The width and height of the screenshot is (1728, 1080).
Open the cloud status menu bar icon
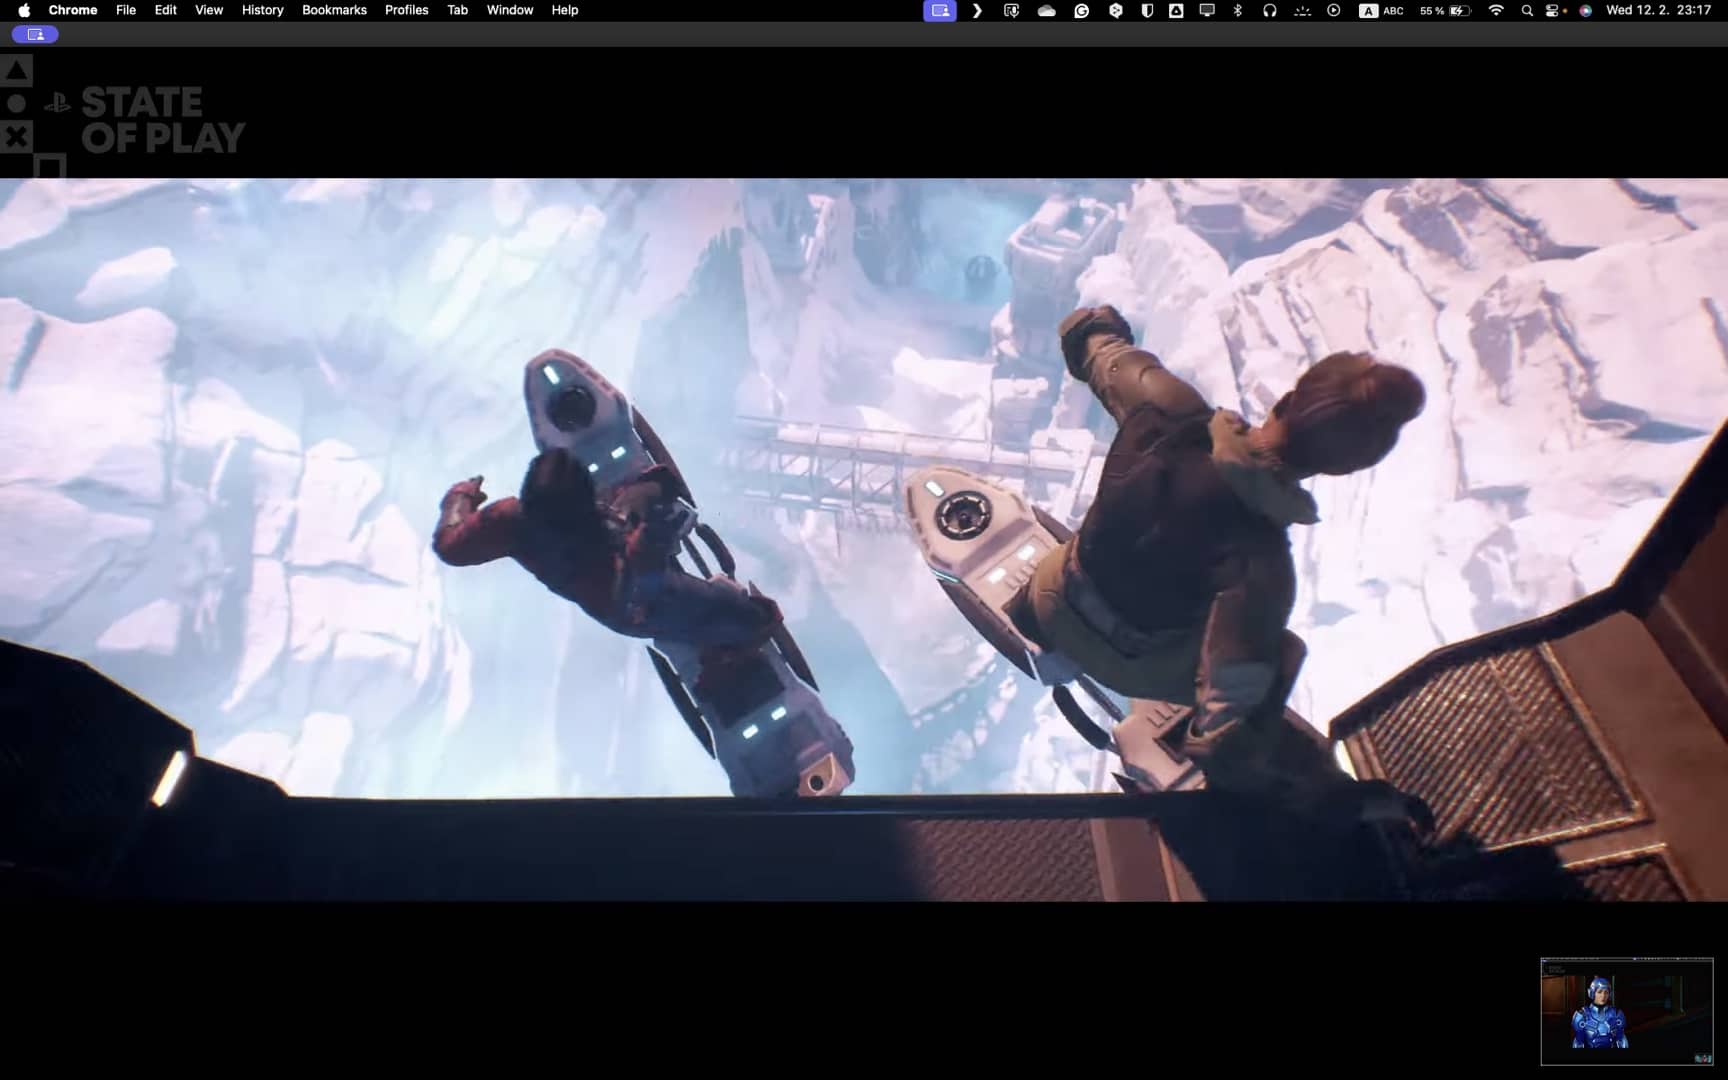1046,10
